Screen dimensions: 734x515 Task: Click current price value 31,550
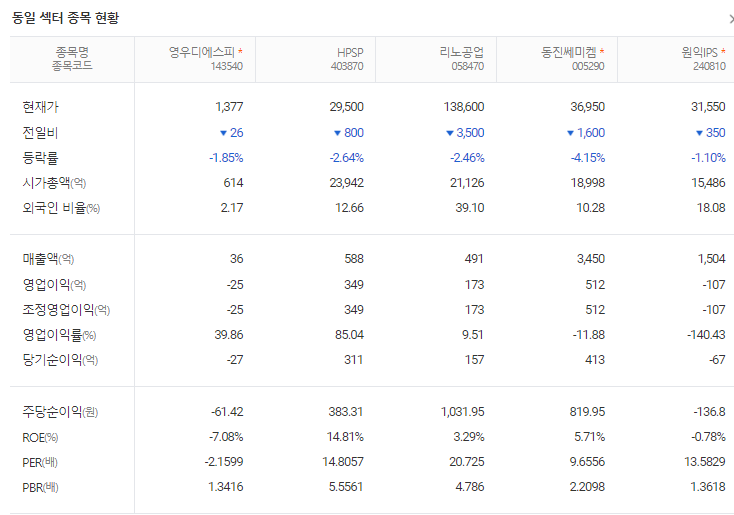click(x=708, y=107)
